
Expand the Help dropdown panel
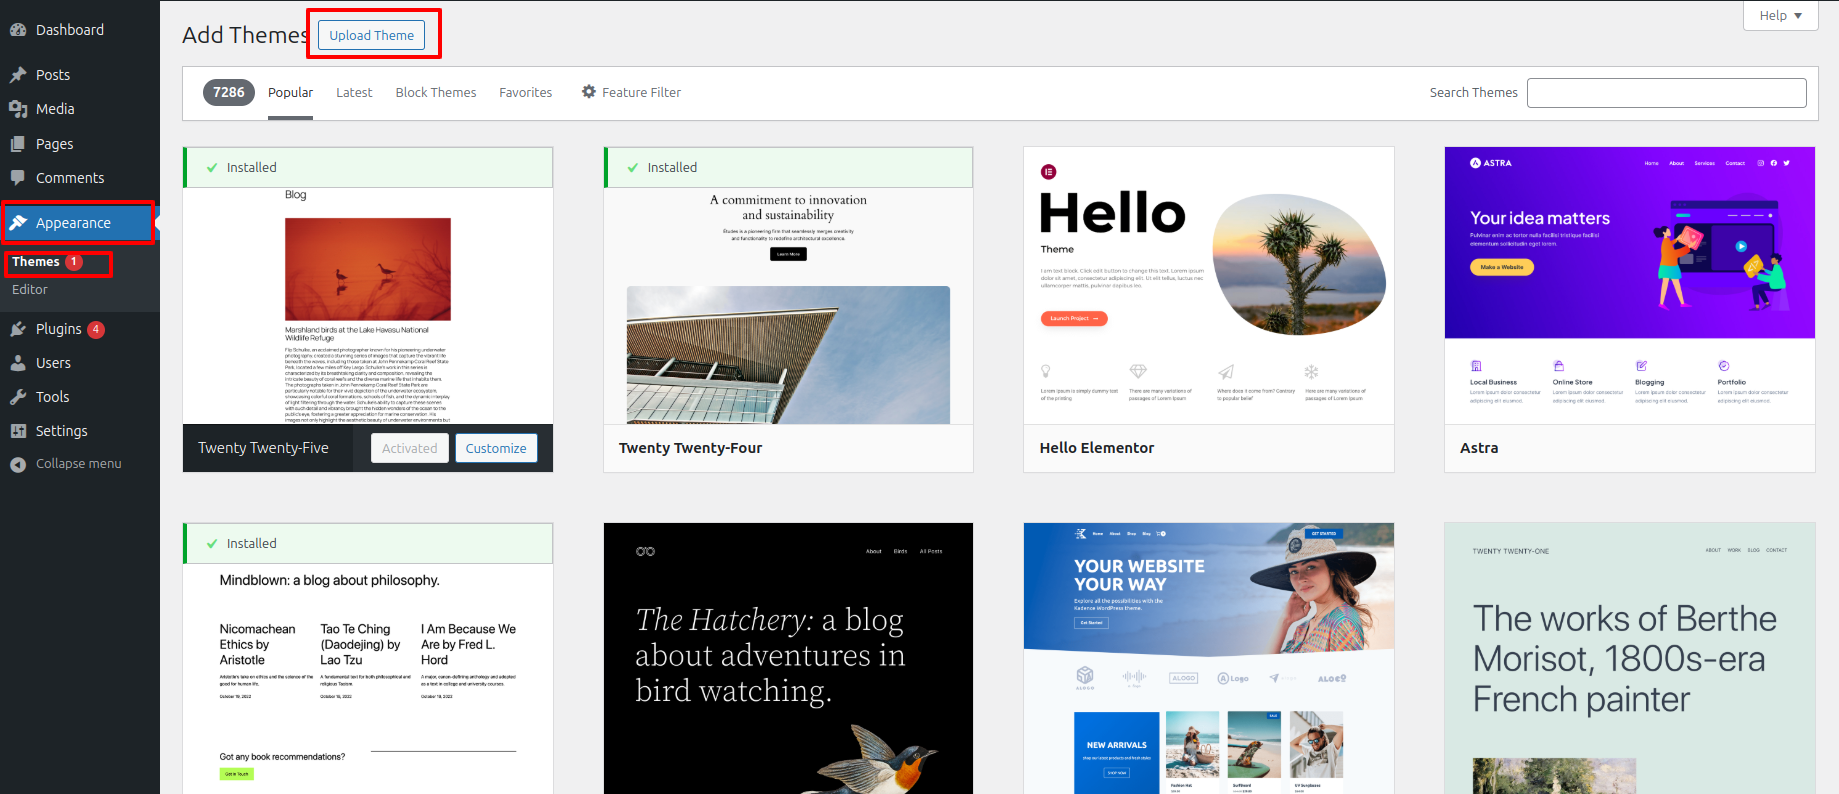(1781, 16)
